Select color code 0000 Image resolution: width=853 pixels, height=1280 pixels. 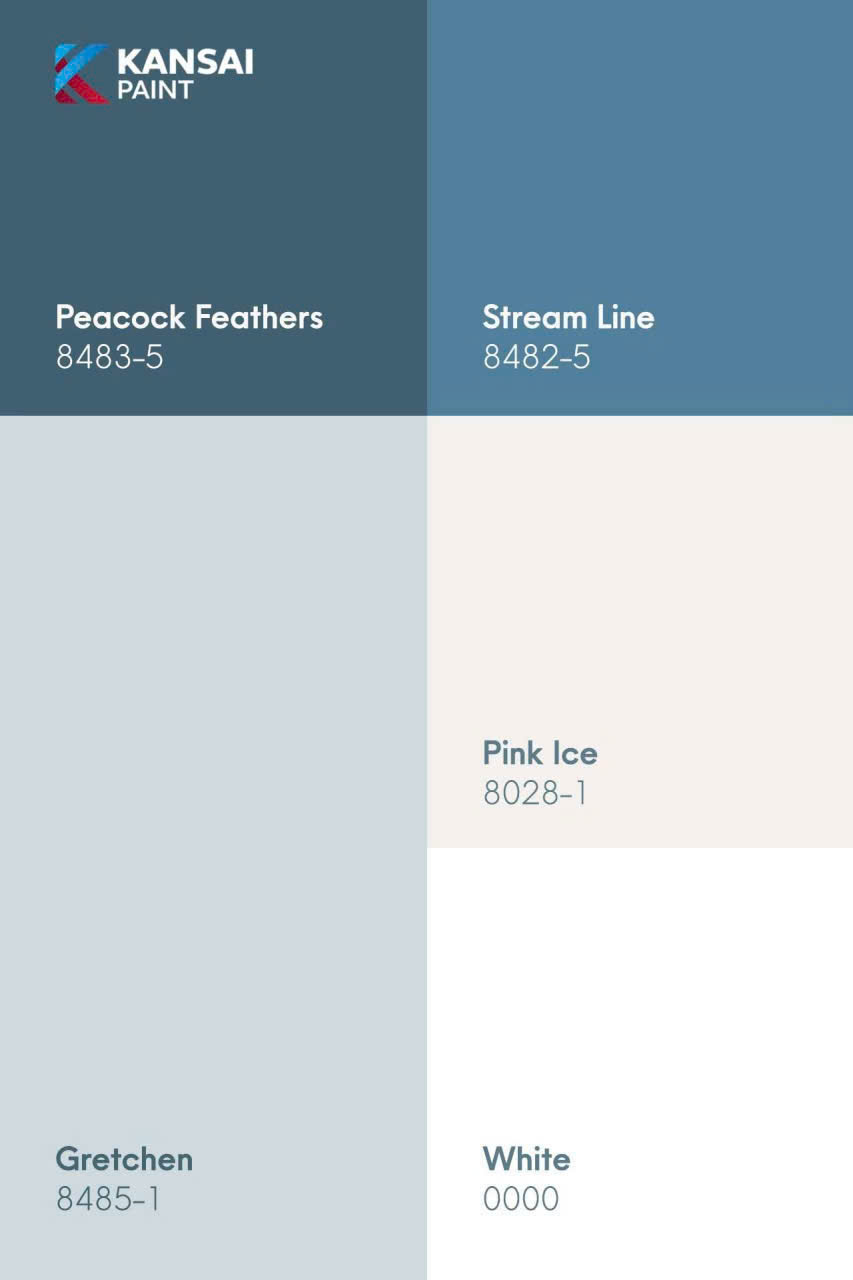[520, 1199]
